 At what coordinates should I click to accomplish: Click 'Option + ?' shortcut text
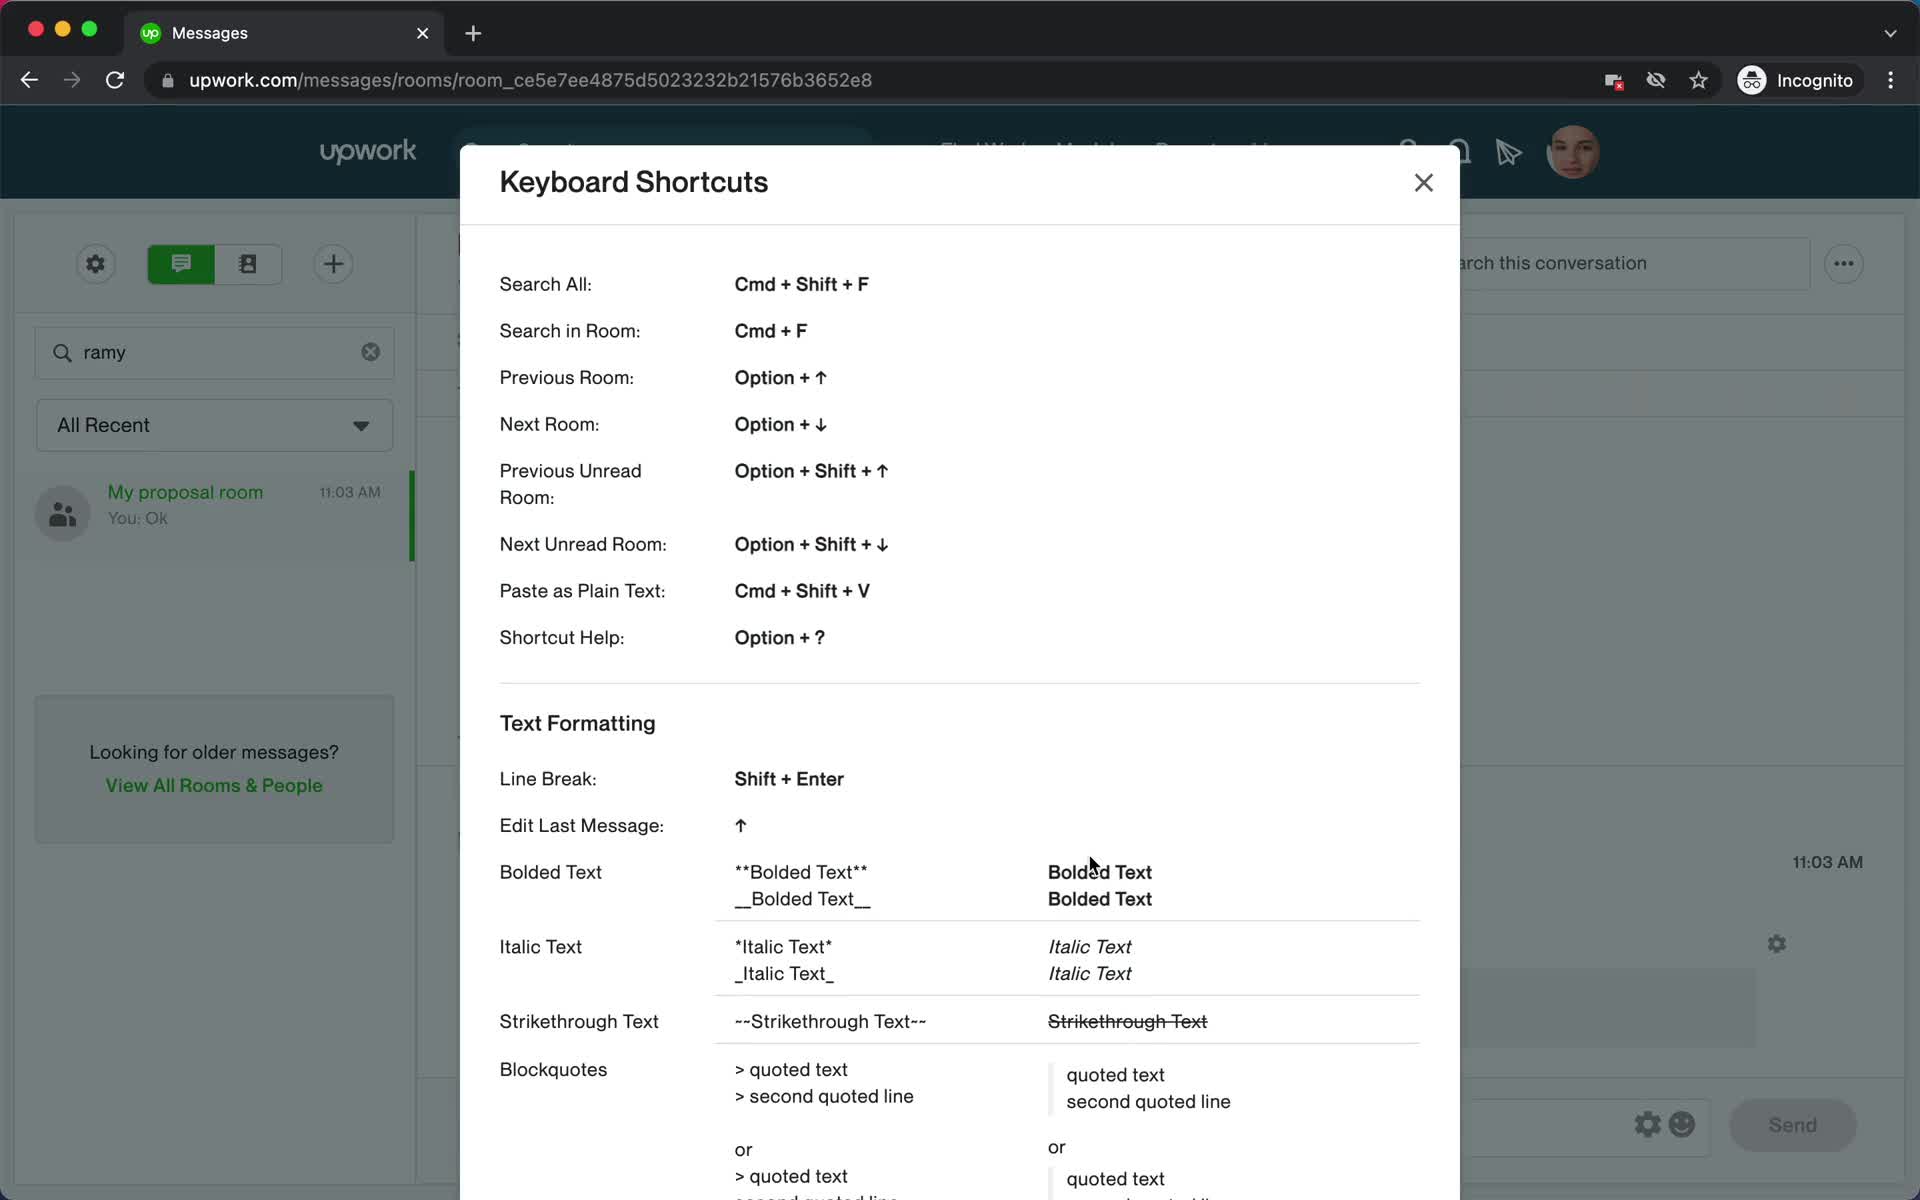[x=779, y=638]
